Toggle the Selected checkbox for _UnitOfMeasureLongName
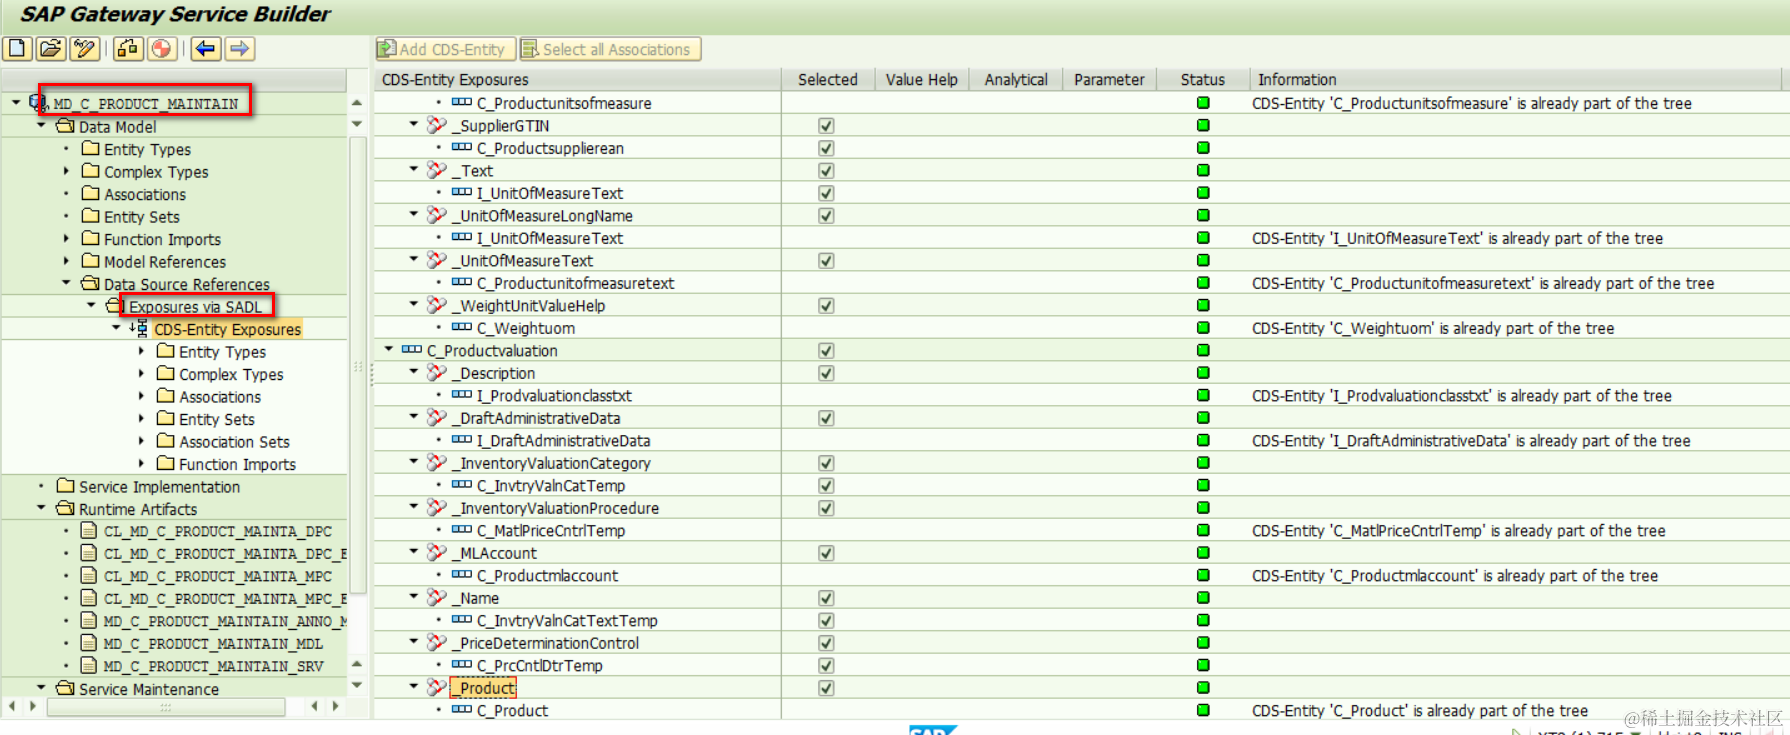The height and width of the screenshot is (735, 1790). pyautogui.click(x=826, y=215)
